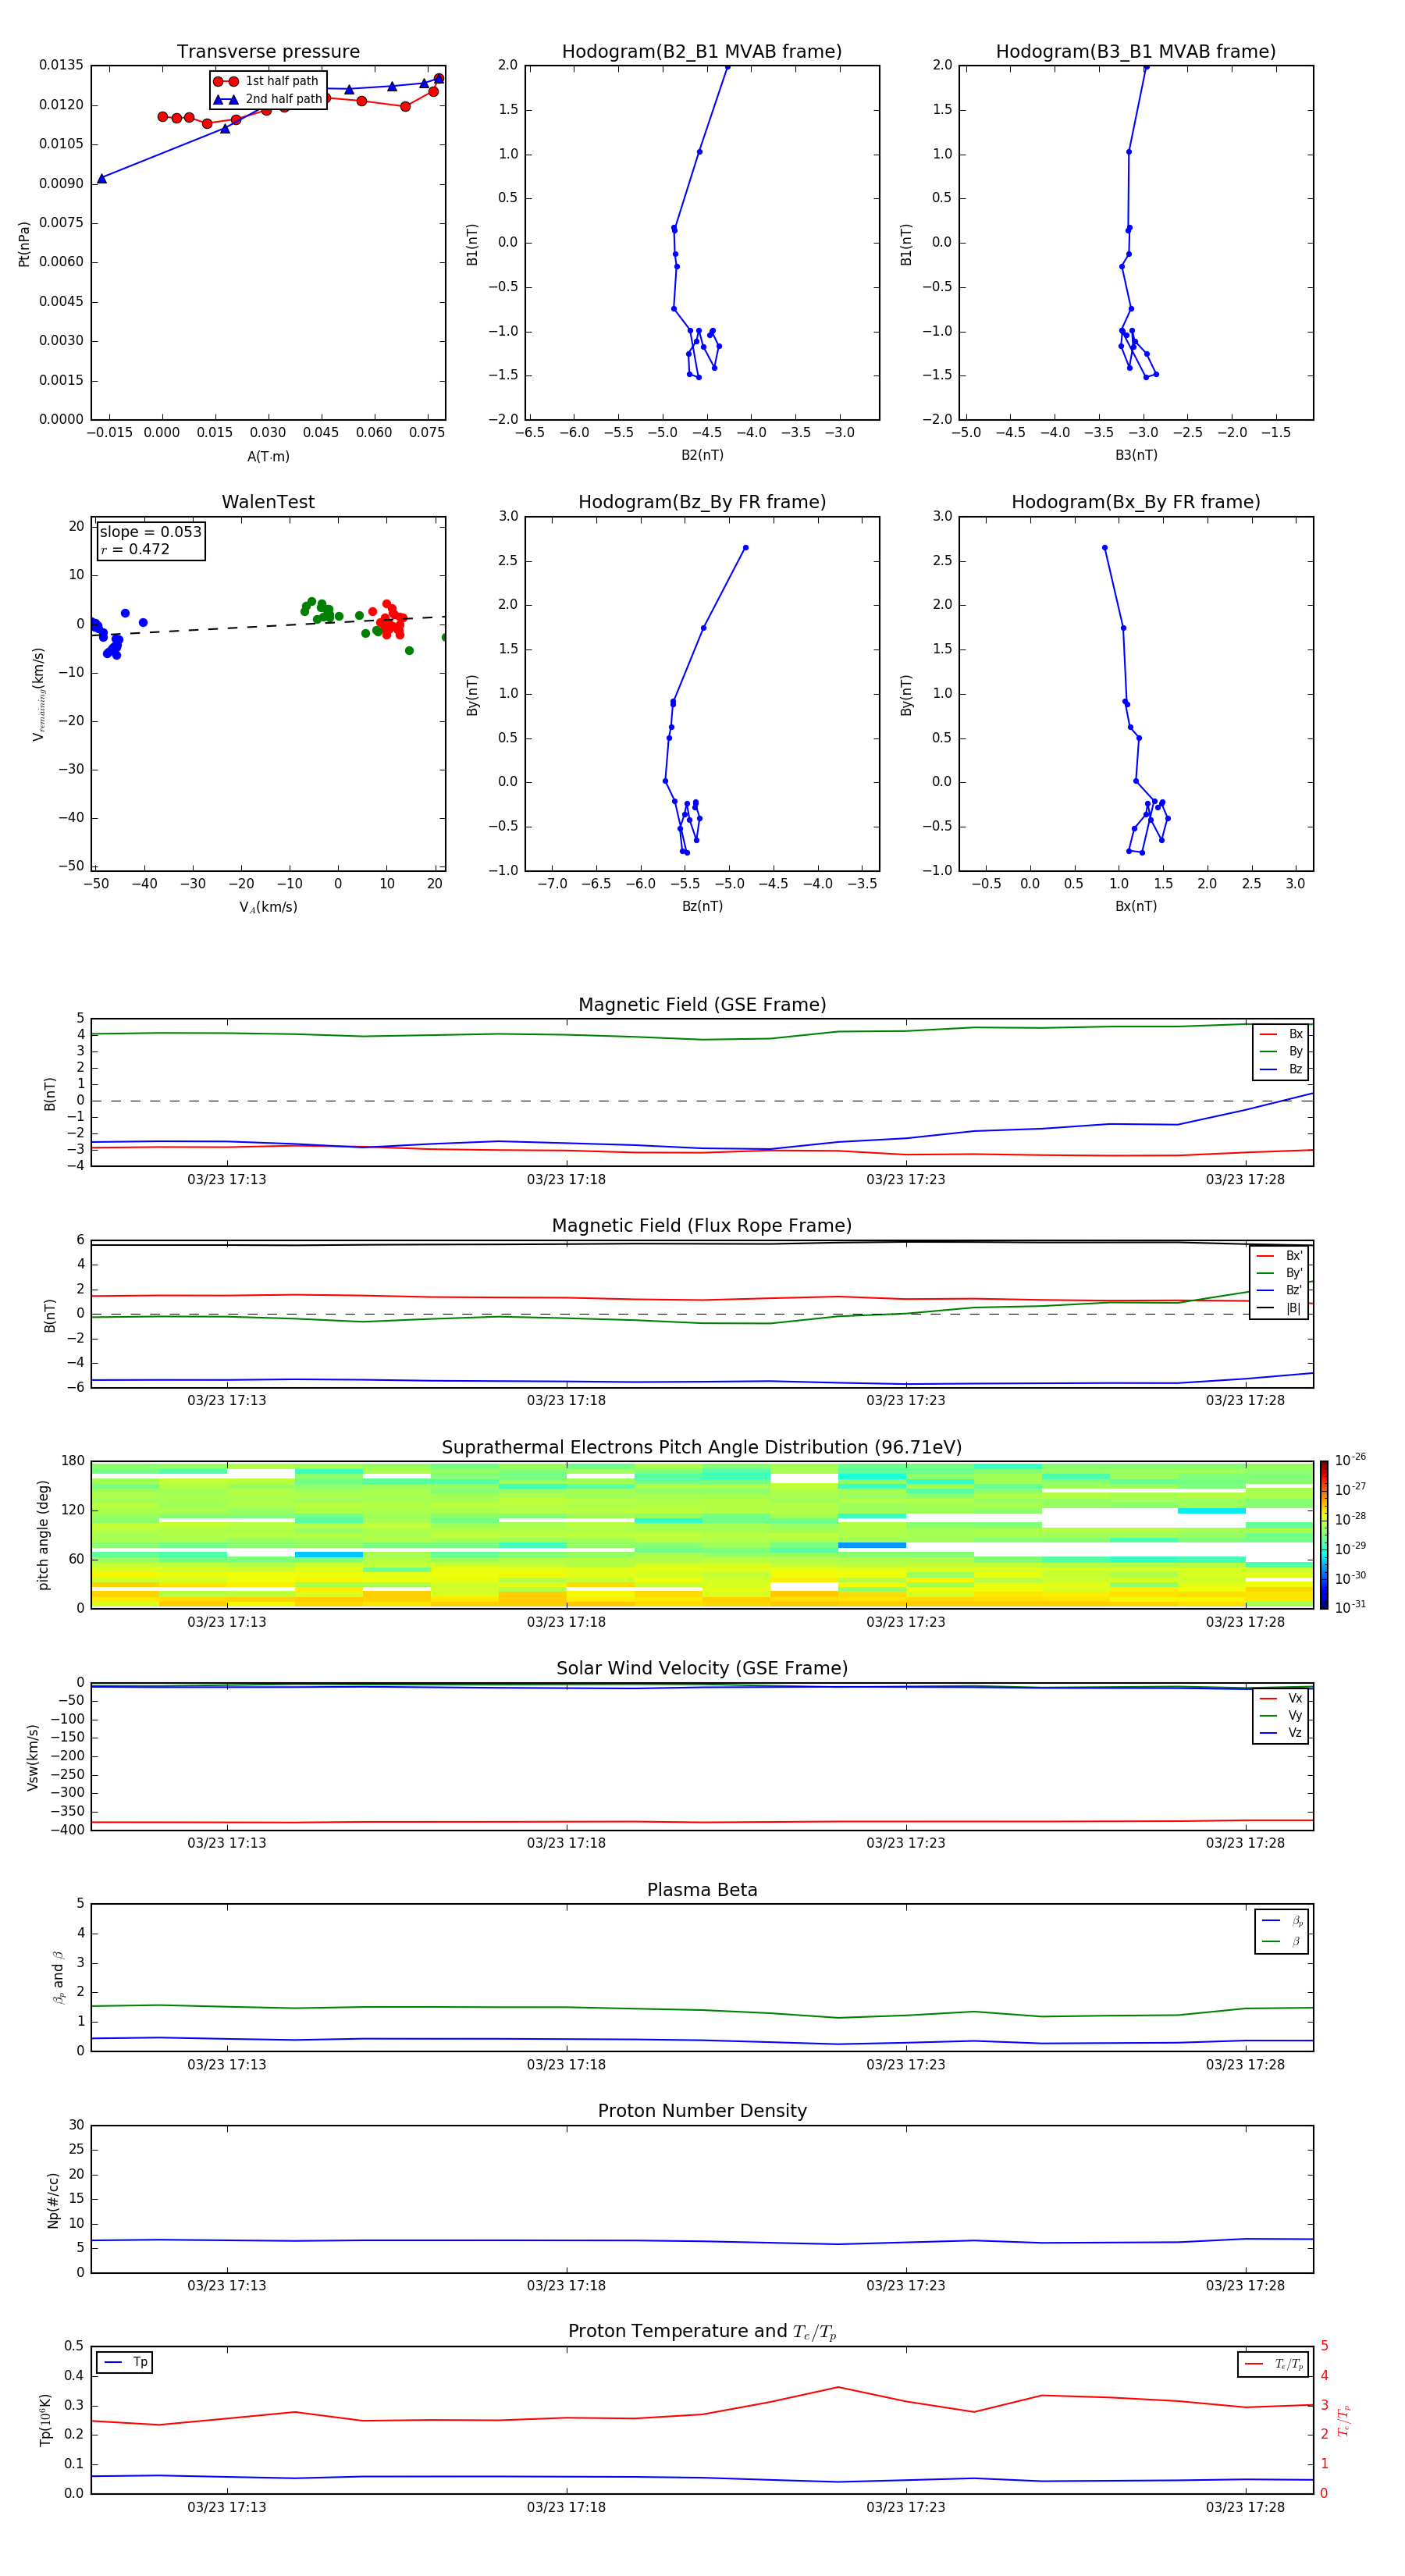The image size is (1405, 2576).
Task: Select the 'slope = 0.053' annotation
Action: (x=150, y=532)
